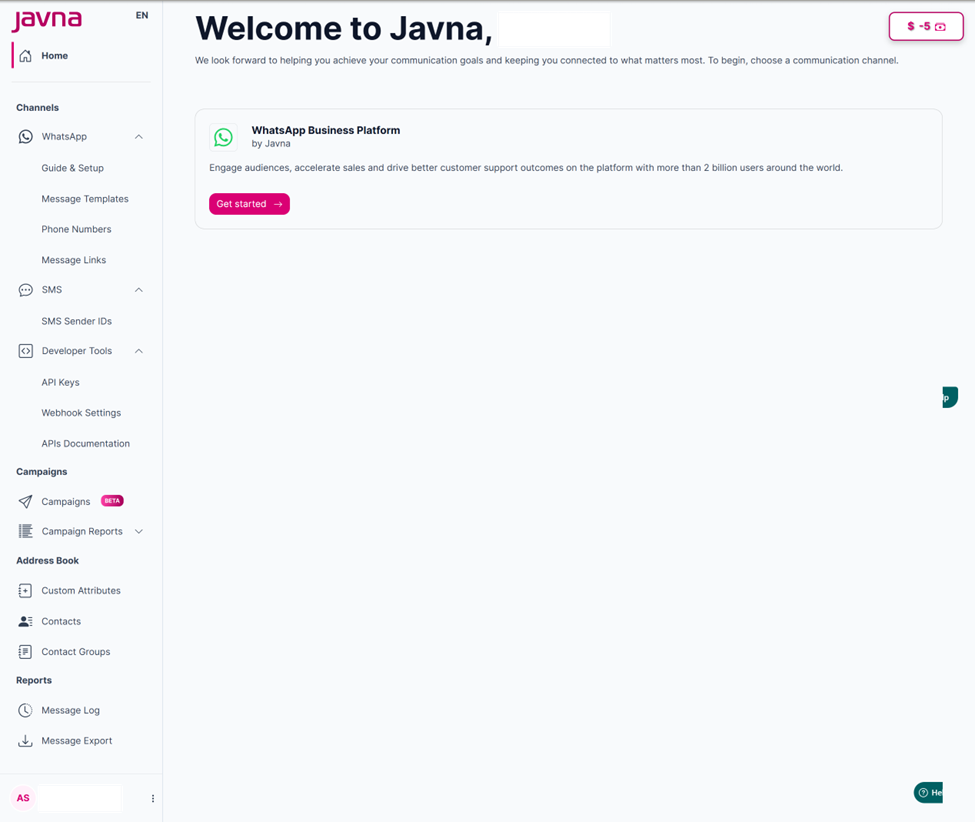Click the WhatsApp menu label in sidebar

[x=64, y=137]
